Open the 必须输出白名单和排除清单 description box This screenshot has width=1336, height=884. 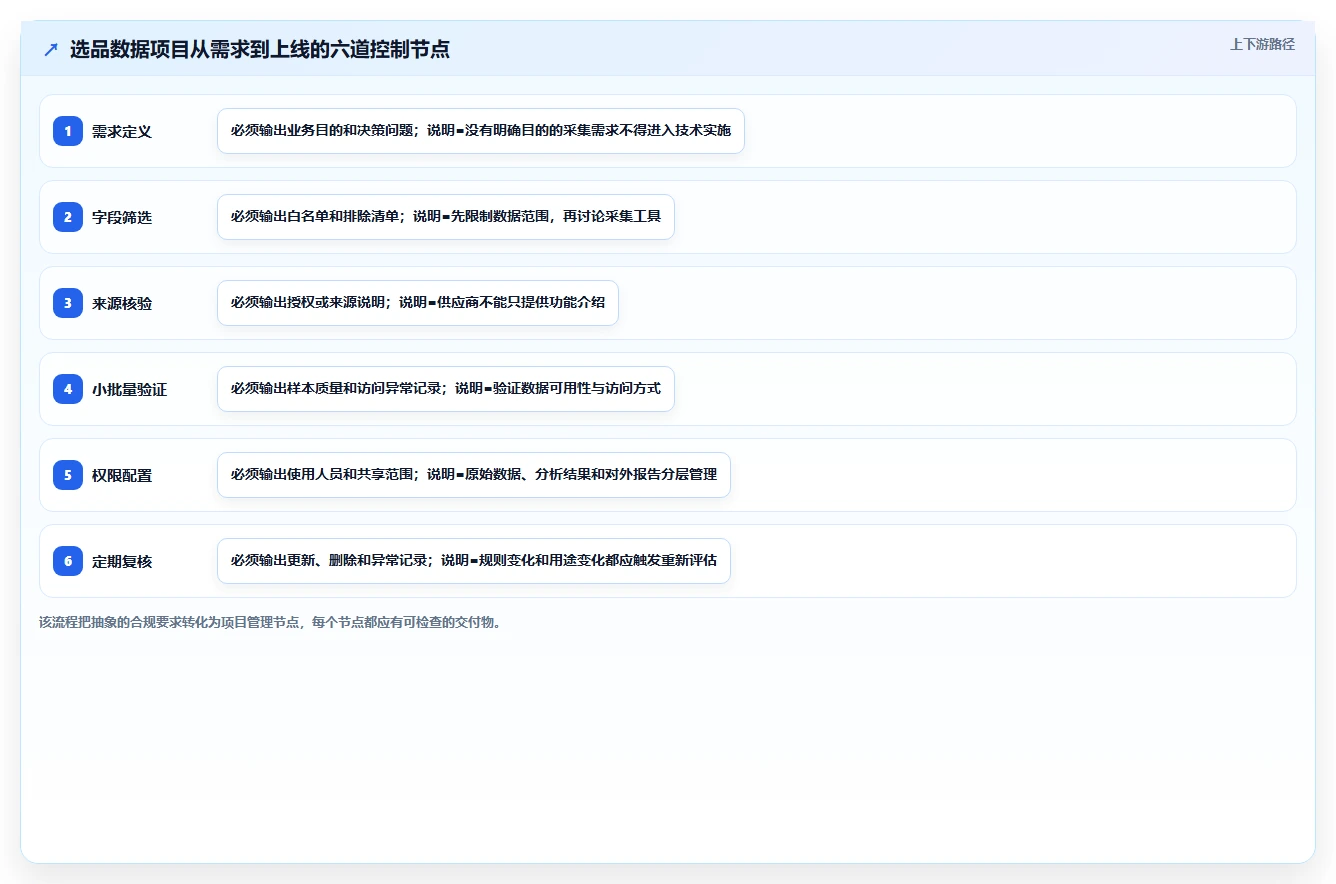point(446,217)
